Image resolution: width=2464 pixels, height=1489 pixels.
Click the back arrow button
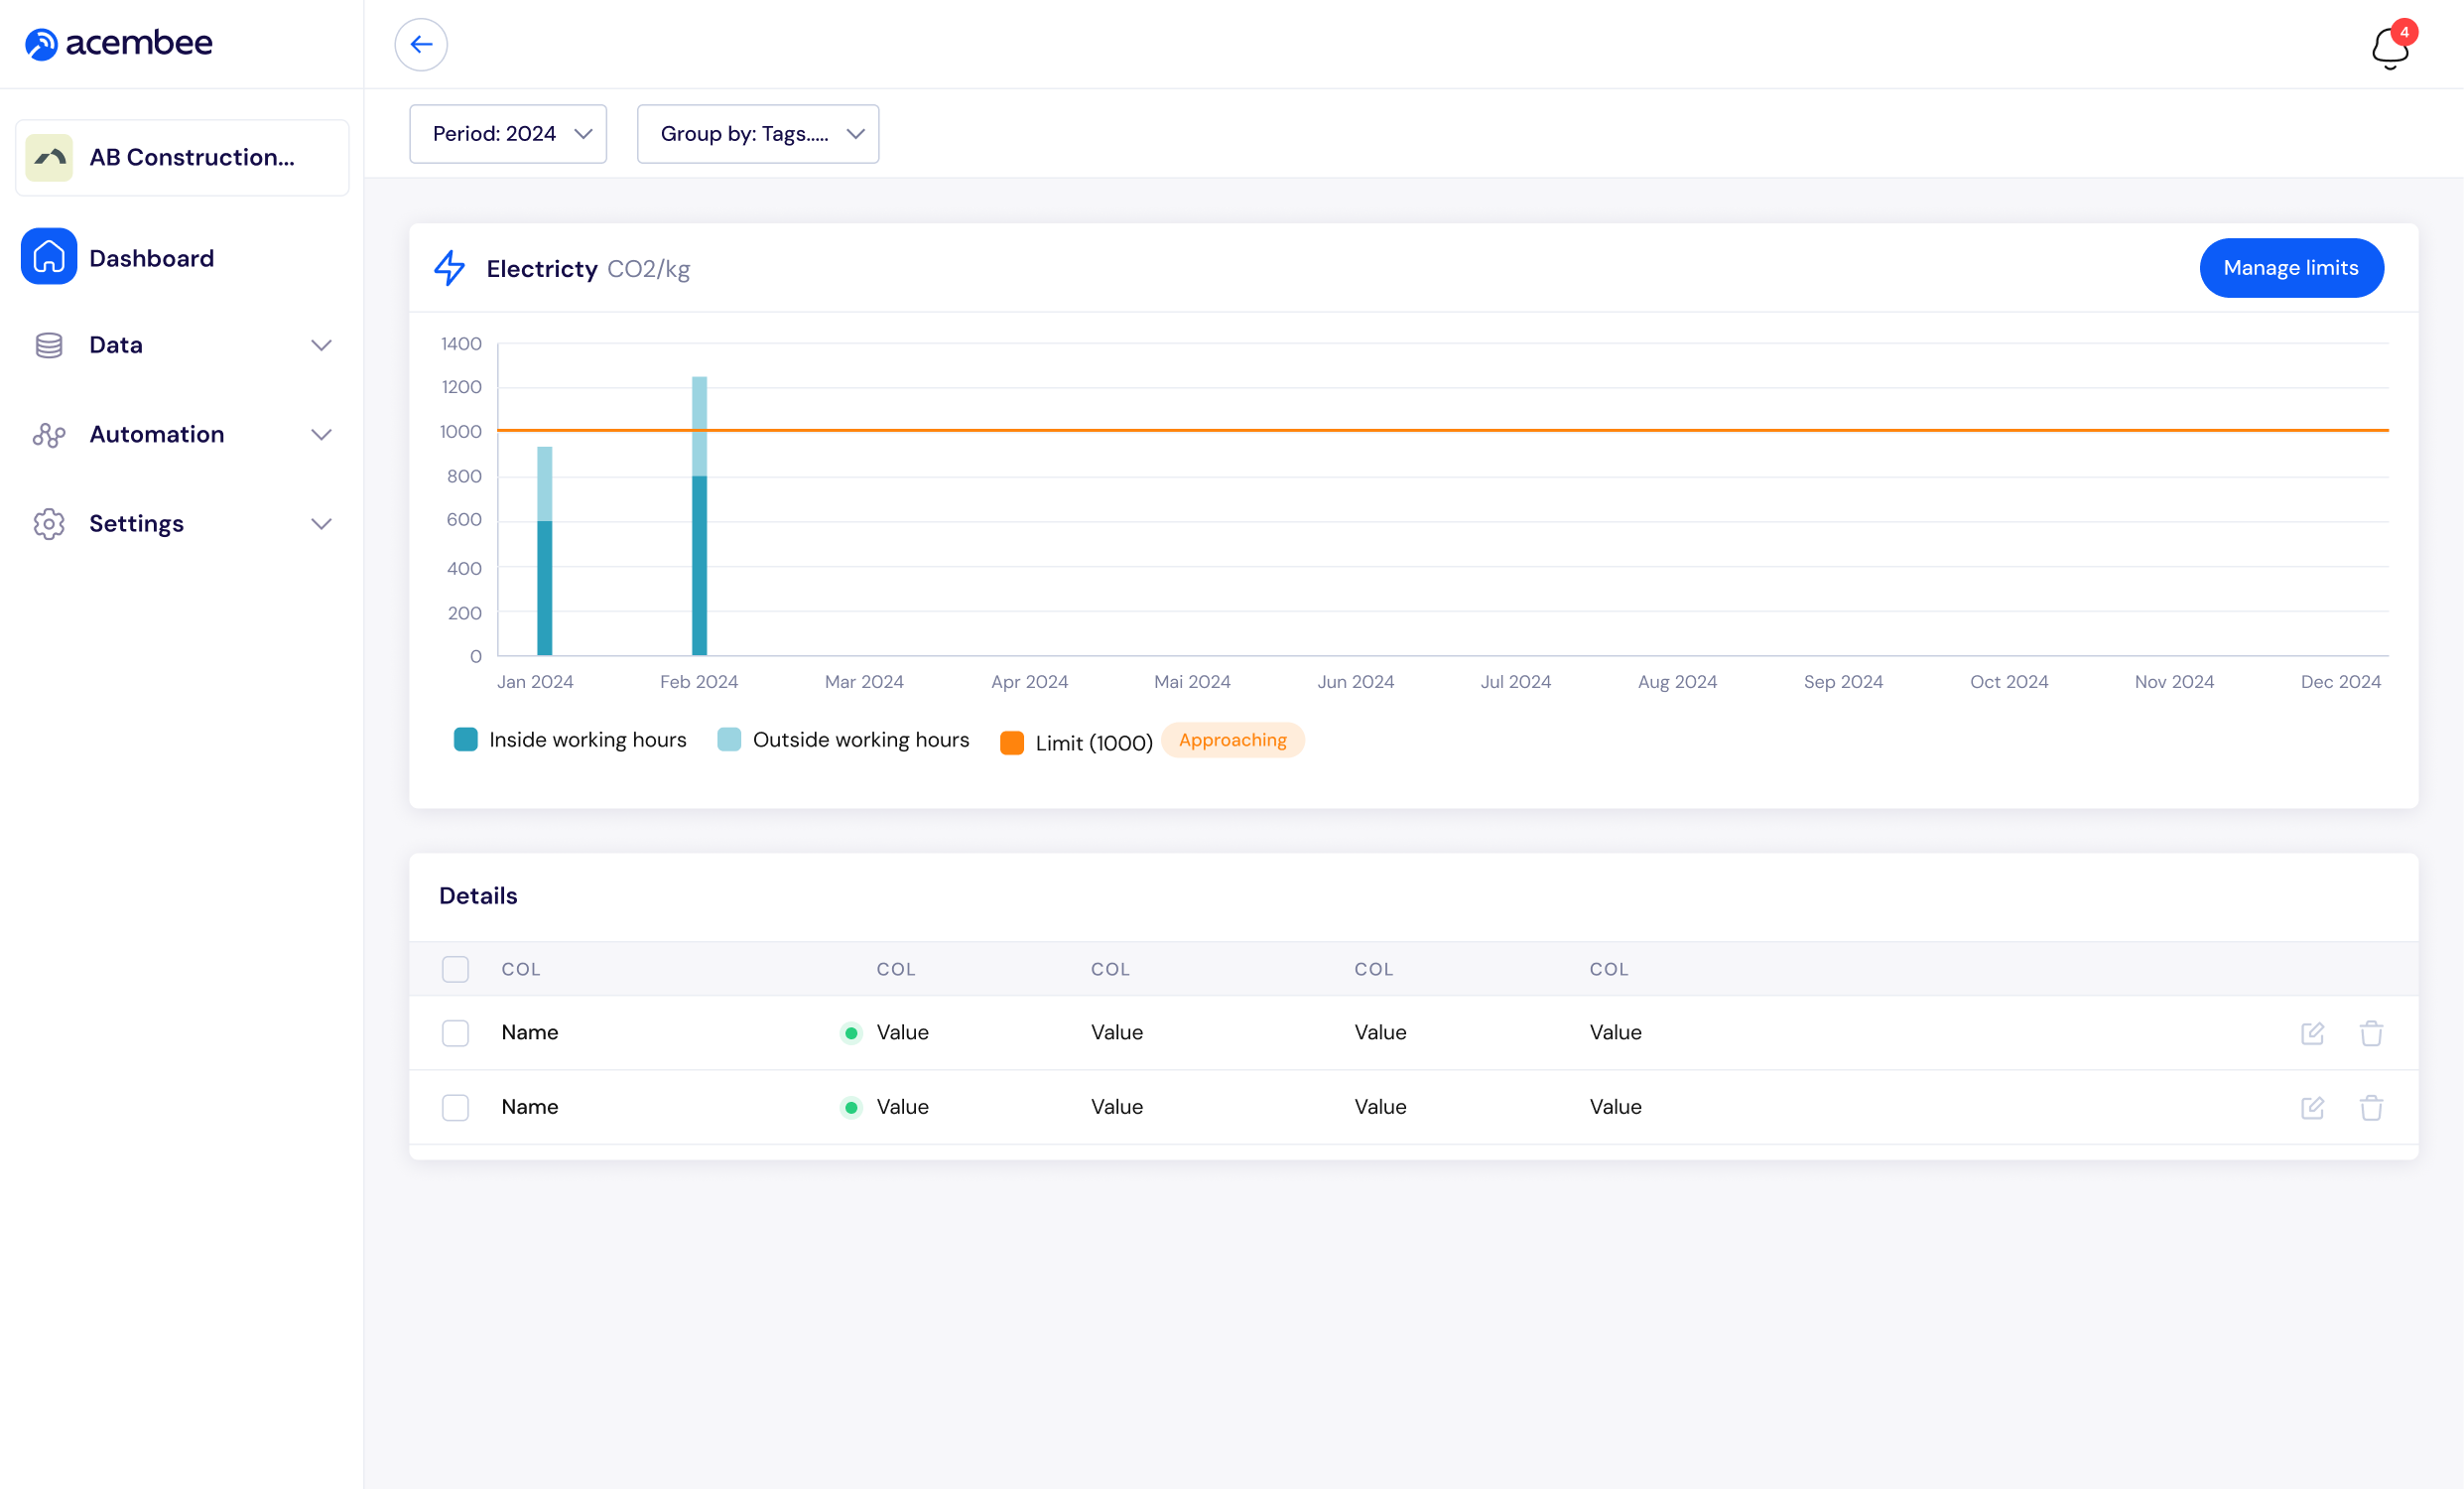tap(421, 44)
